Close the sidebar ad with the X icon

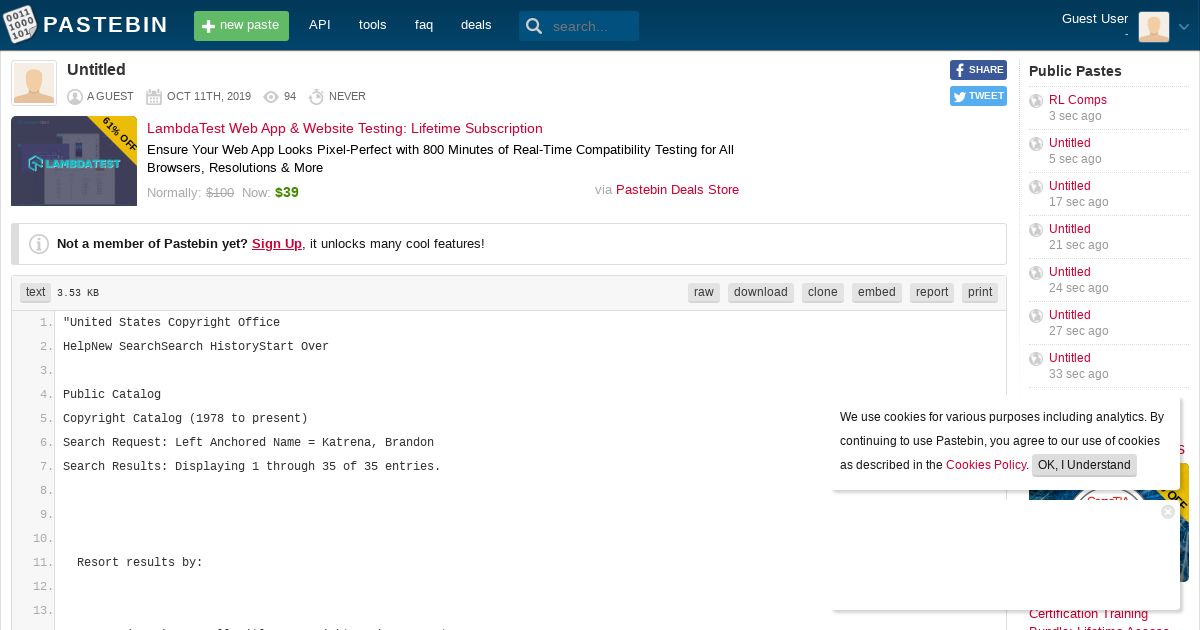(x=1167, y=512)
